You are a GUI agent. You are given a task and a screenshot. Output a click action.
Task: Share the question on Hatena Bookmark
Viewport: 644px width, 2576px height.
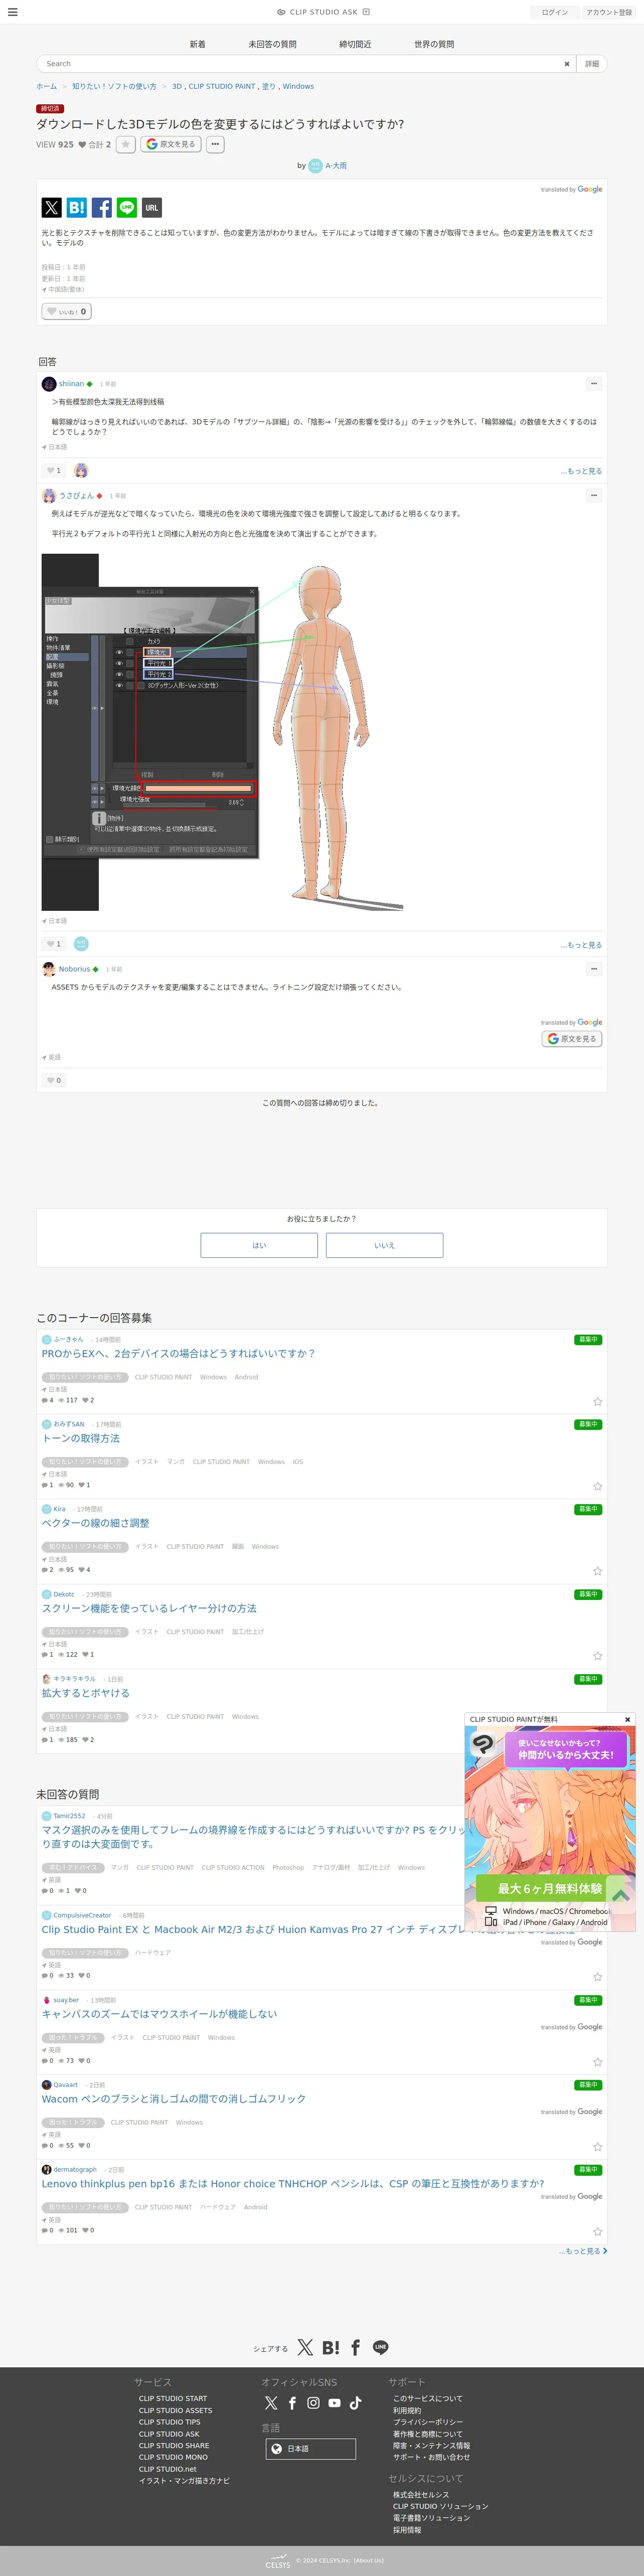click(77, 208)
